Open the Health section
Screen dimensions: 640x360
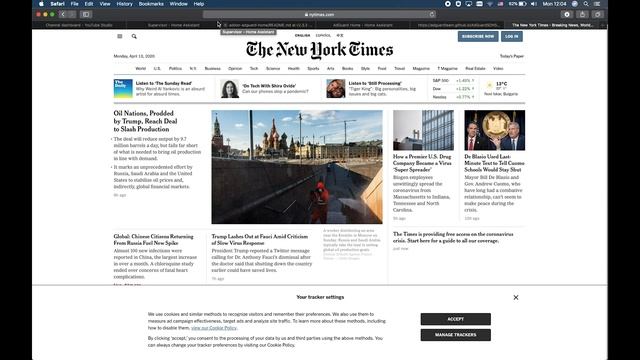coord(293,69)
